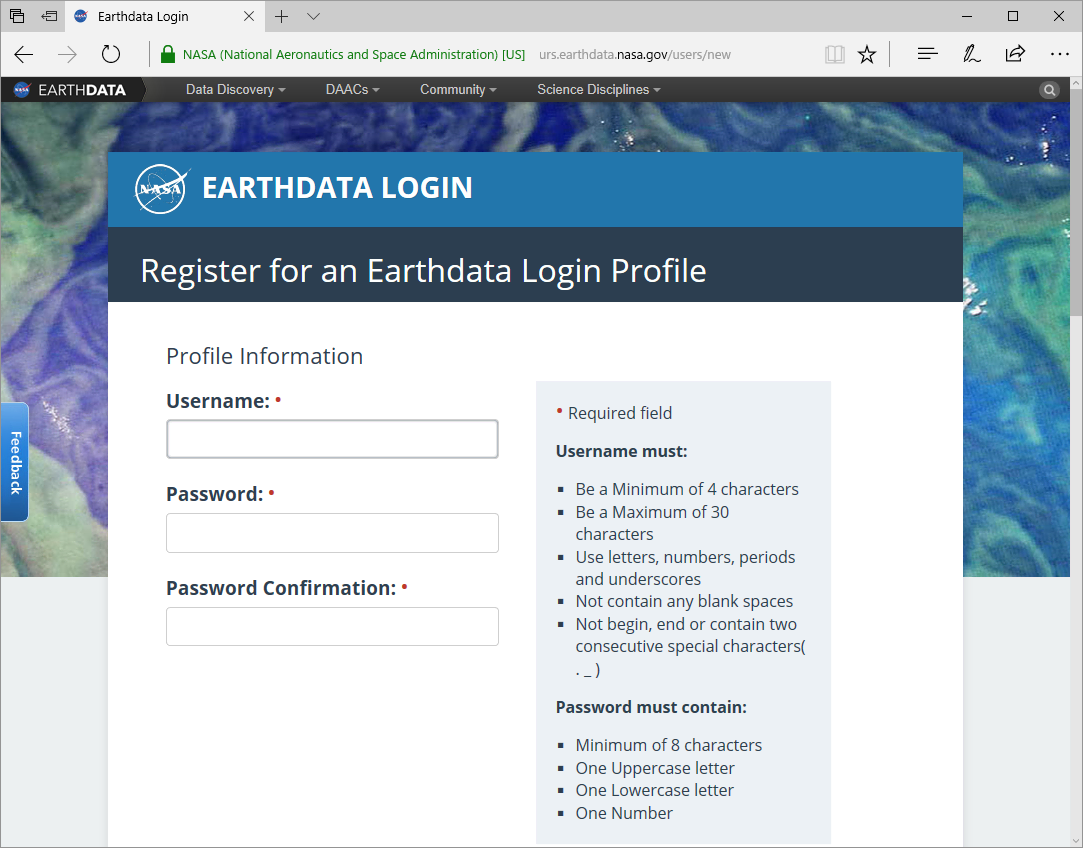The image size is (1083, 848).
Task: Minimize the browser window
Action: [967, 16]
